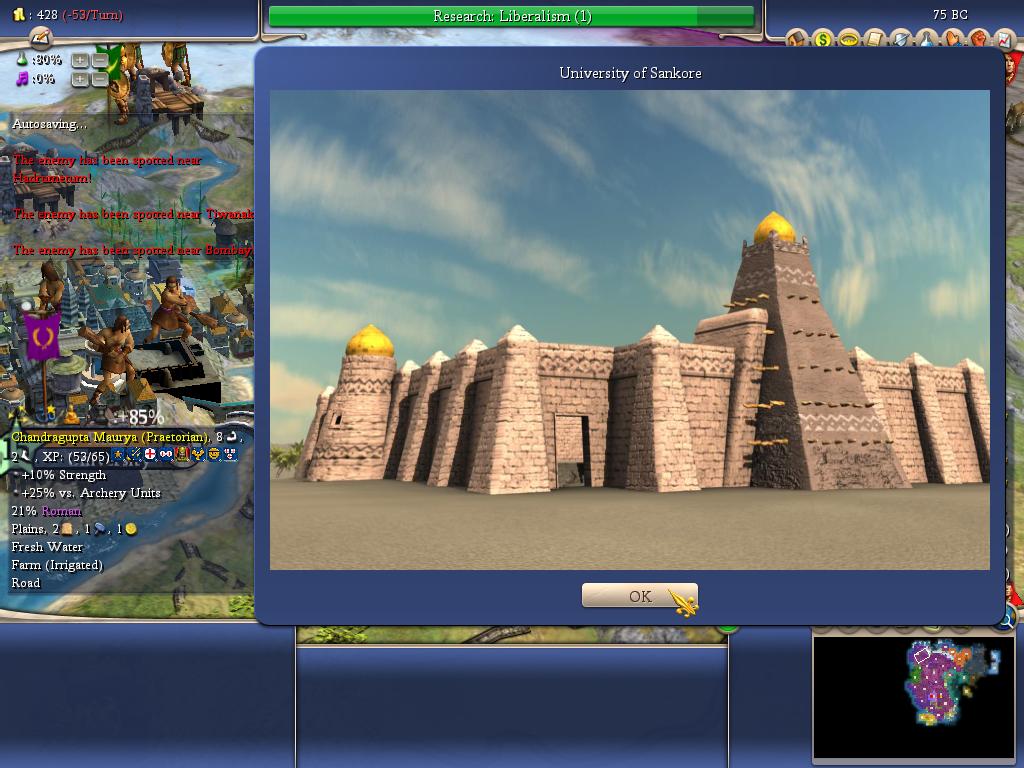Open the Foreign Advisor scroll icon
Image resolution: width=1024 pixels, height=768 pixels.
point(875,40)
